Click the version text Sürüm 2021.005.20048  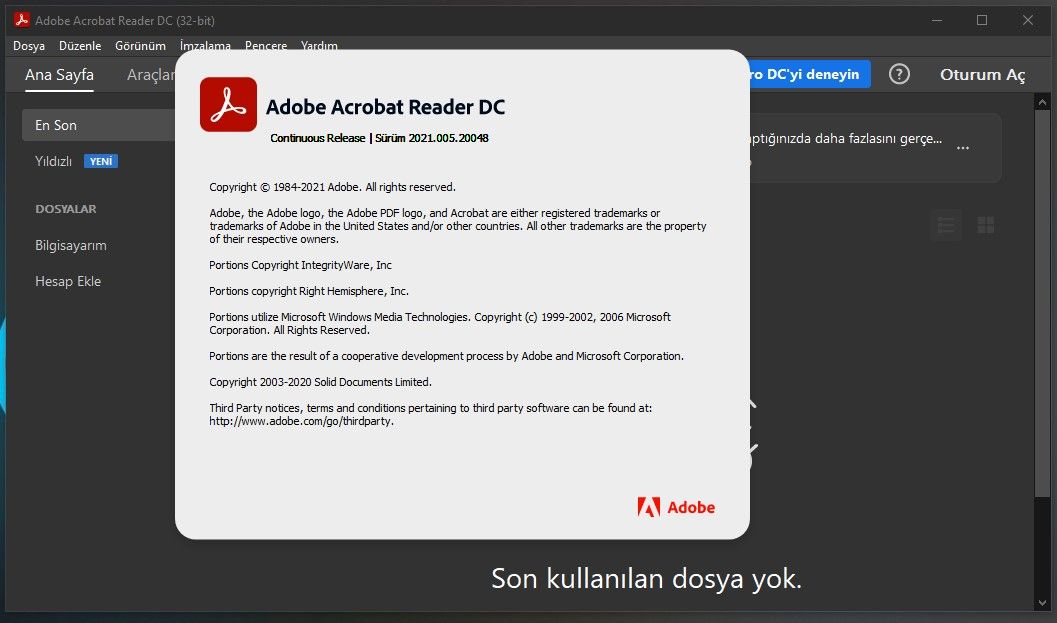[x=431, y=138]
